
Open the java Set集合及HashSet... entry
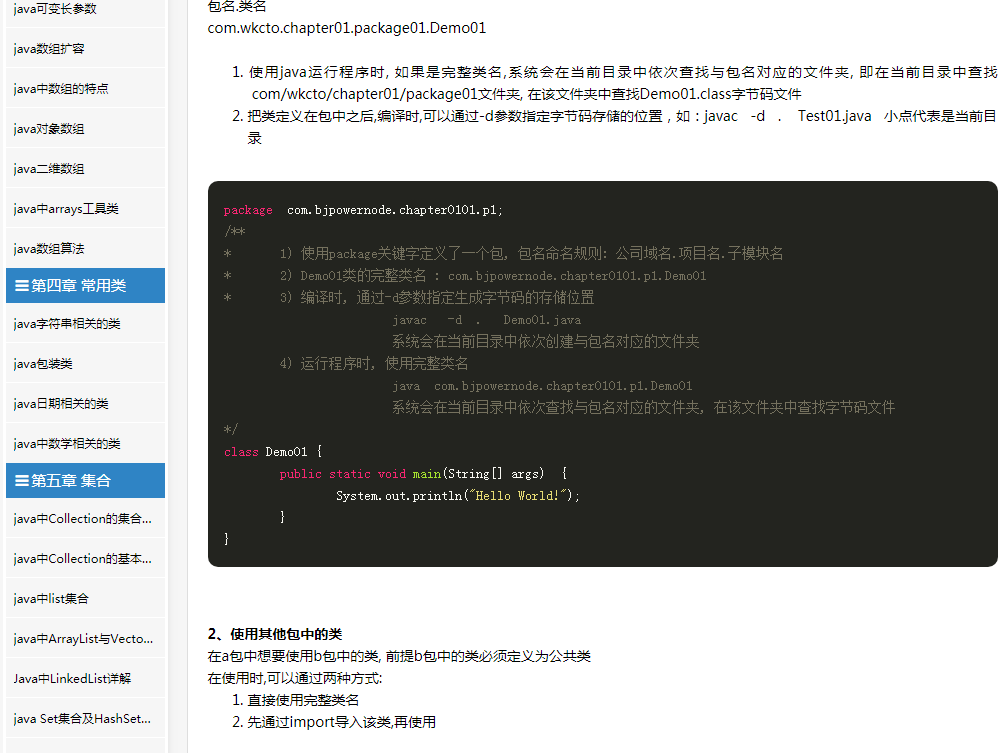83,718
